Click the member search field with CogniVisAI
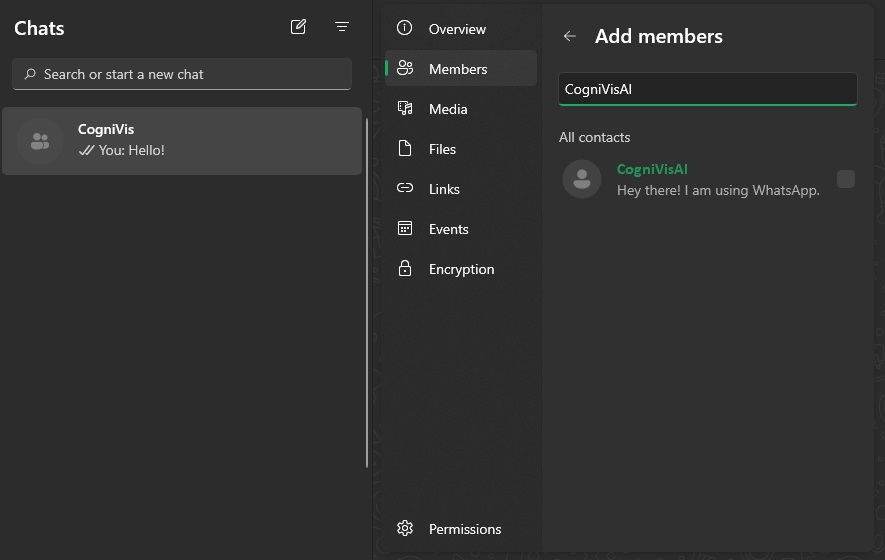 tap(707, 89)
